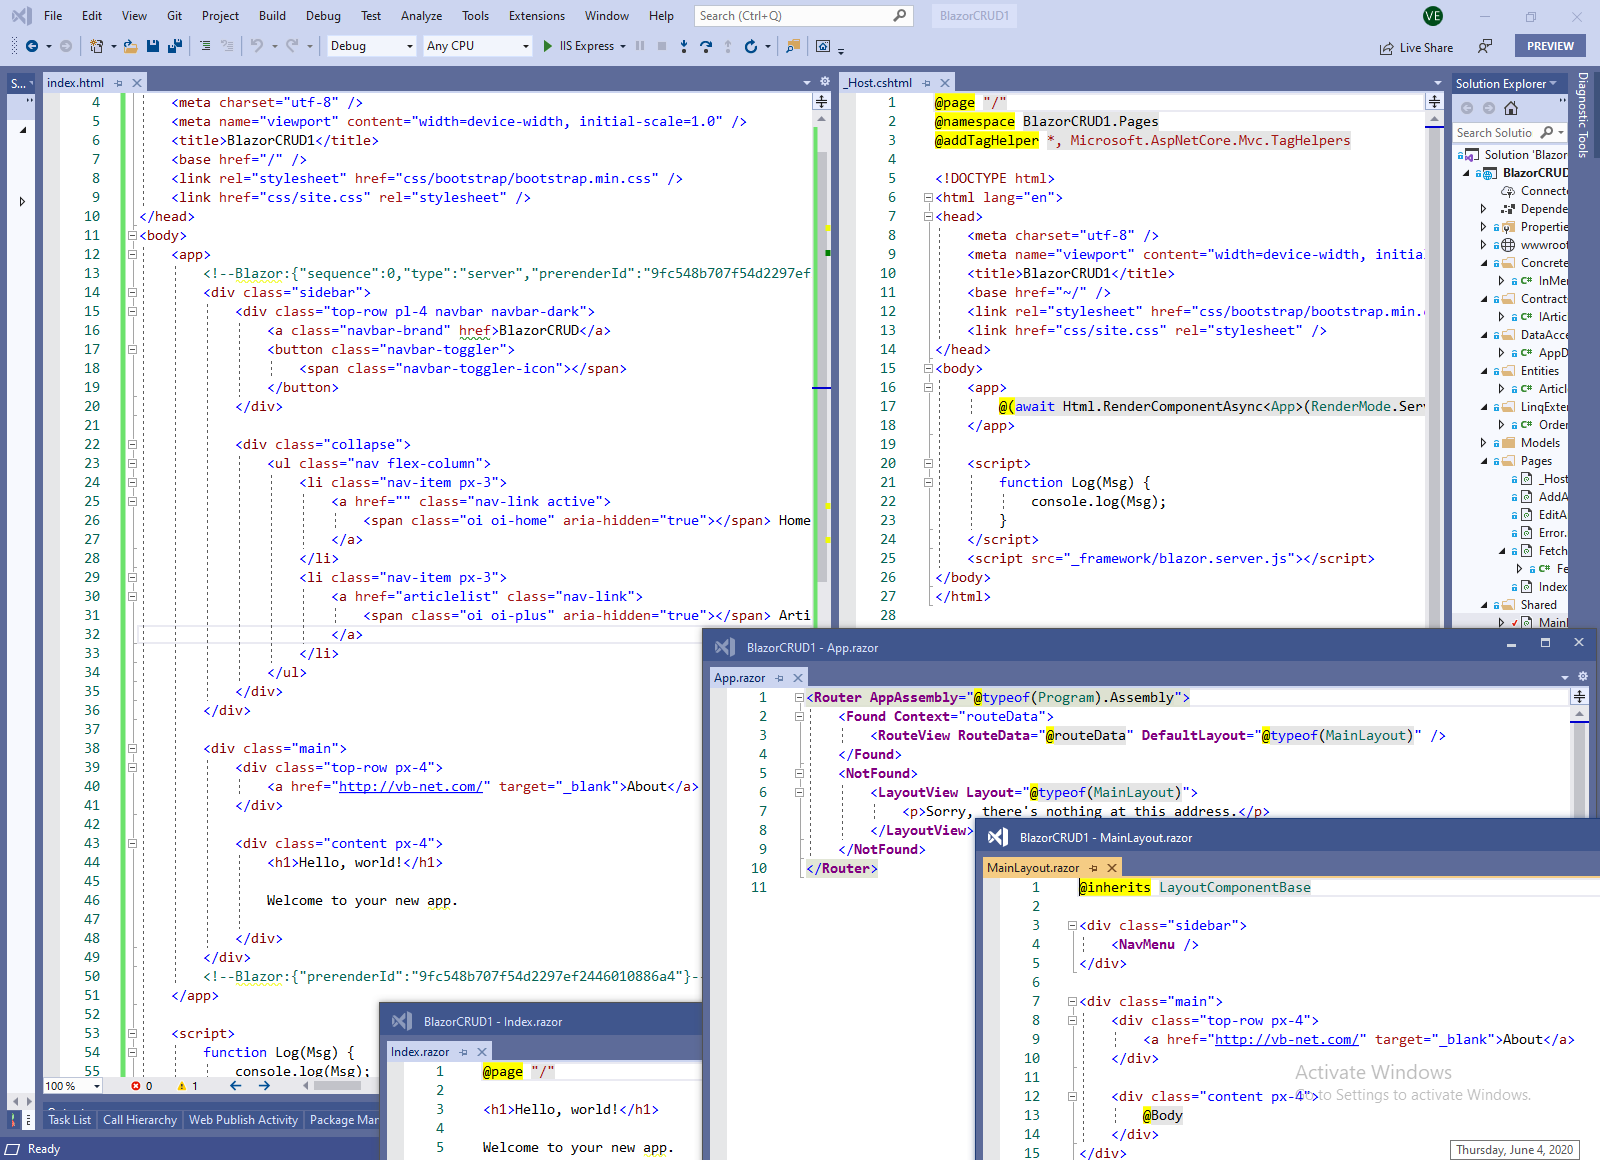Click the Solution Explorer Home icon
This screenshot has height=1160, width=1600.
click(1511, 108)
